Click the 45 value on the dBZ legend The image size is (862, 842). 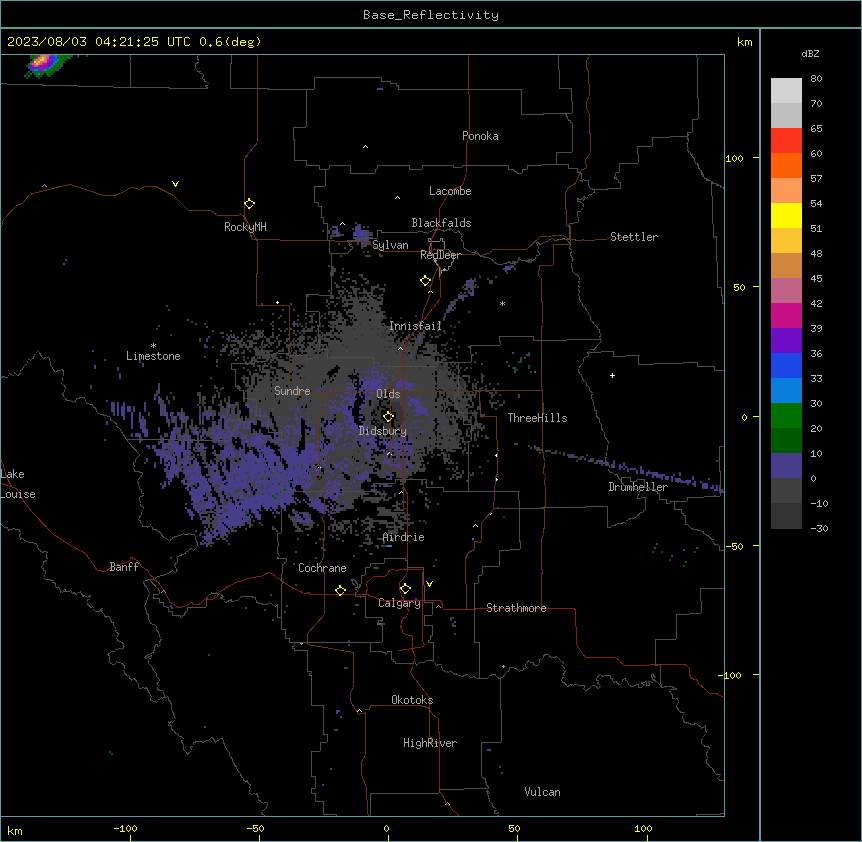click(x=816, y=278)
